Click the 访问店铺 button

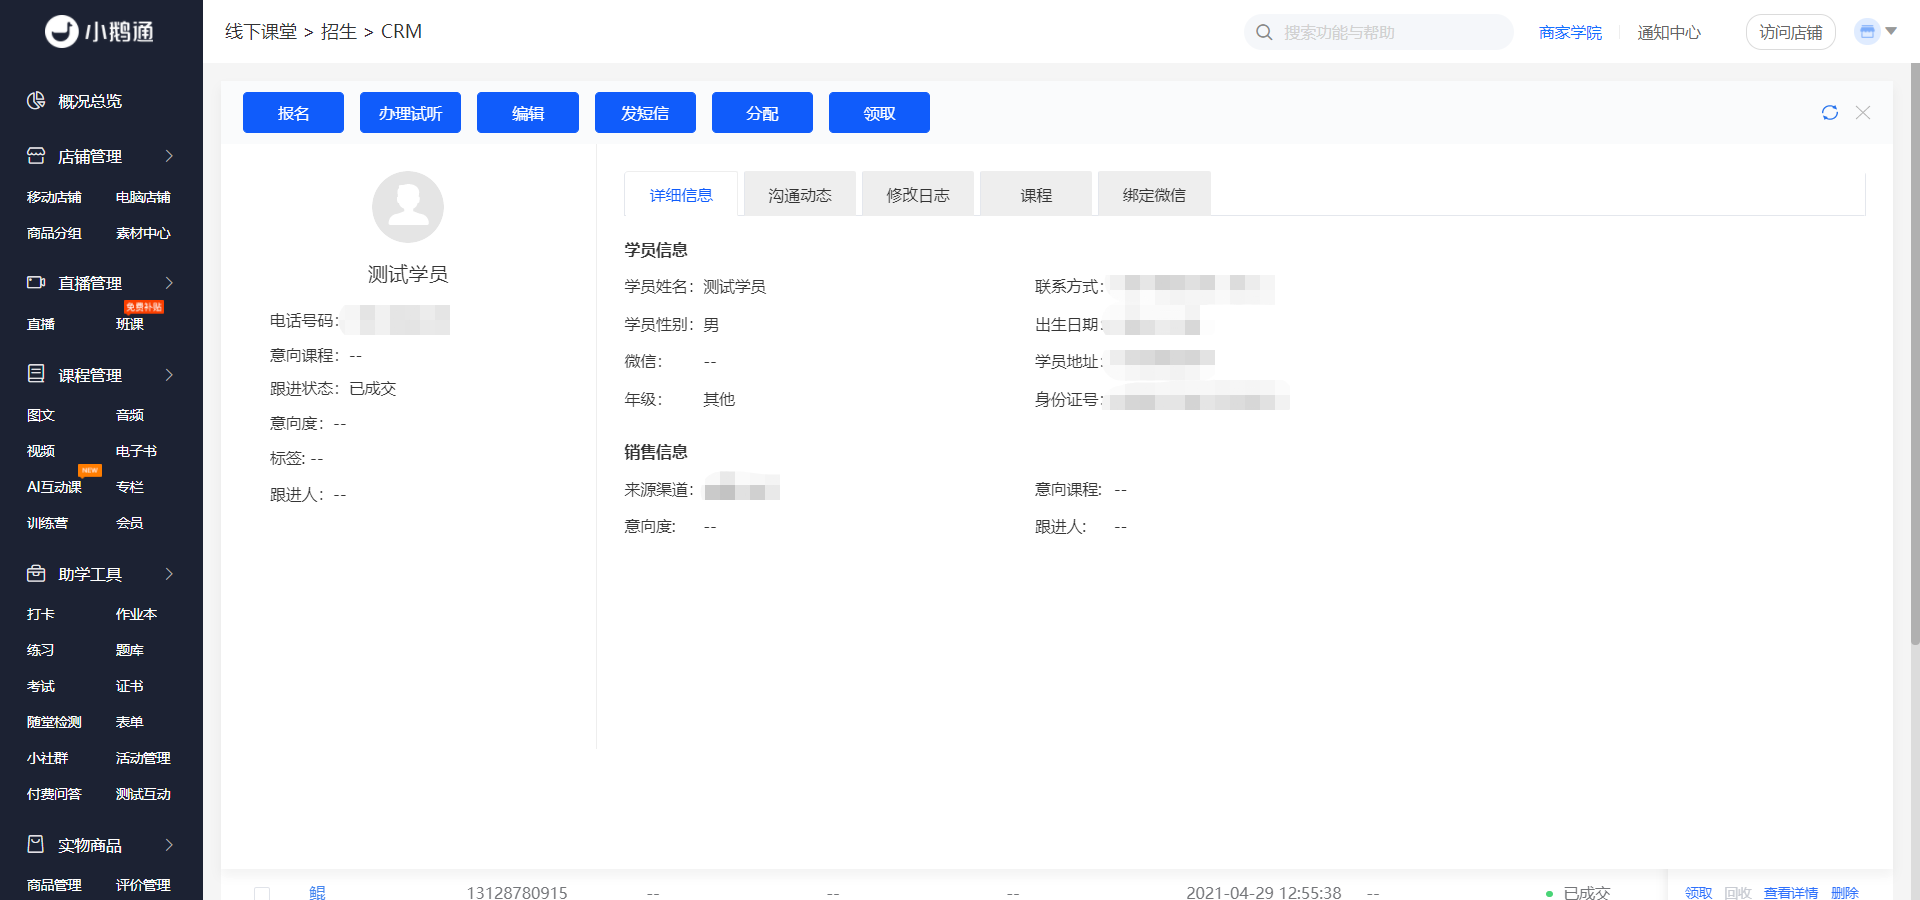coord(1790,32)
